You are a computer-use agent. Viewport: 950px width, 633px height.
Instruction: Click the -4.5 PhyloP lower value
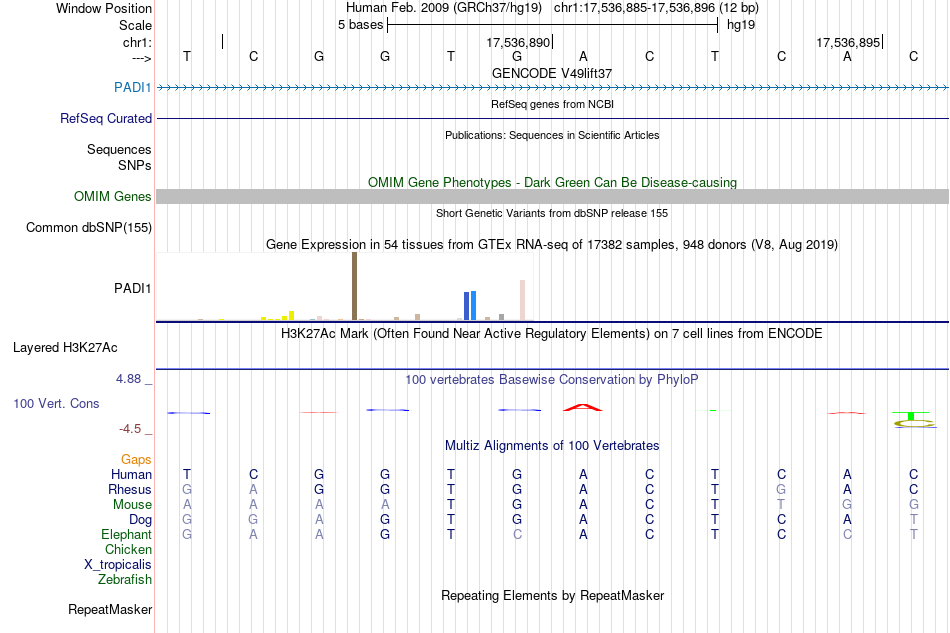coord(130,429)
